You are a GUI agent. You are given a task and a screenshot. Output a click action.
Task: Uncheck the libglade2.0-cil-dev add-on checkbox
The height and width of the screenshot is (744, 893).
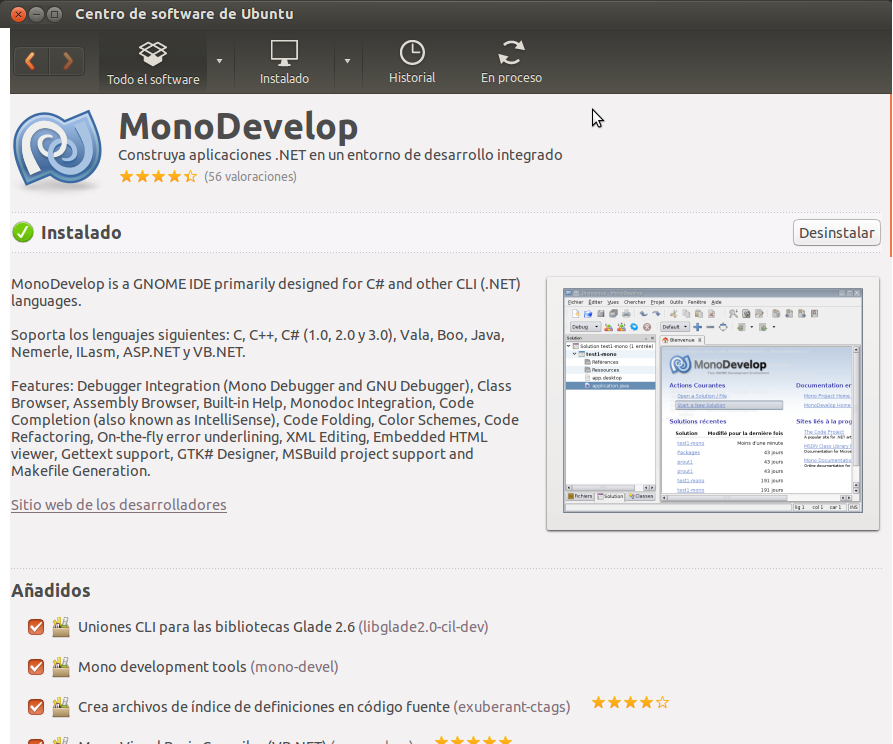(x=36, y=627)
